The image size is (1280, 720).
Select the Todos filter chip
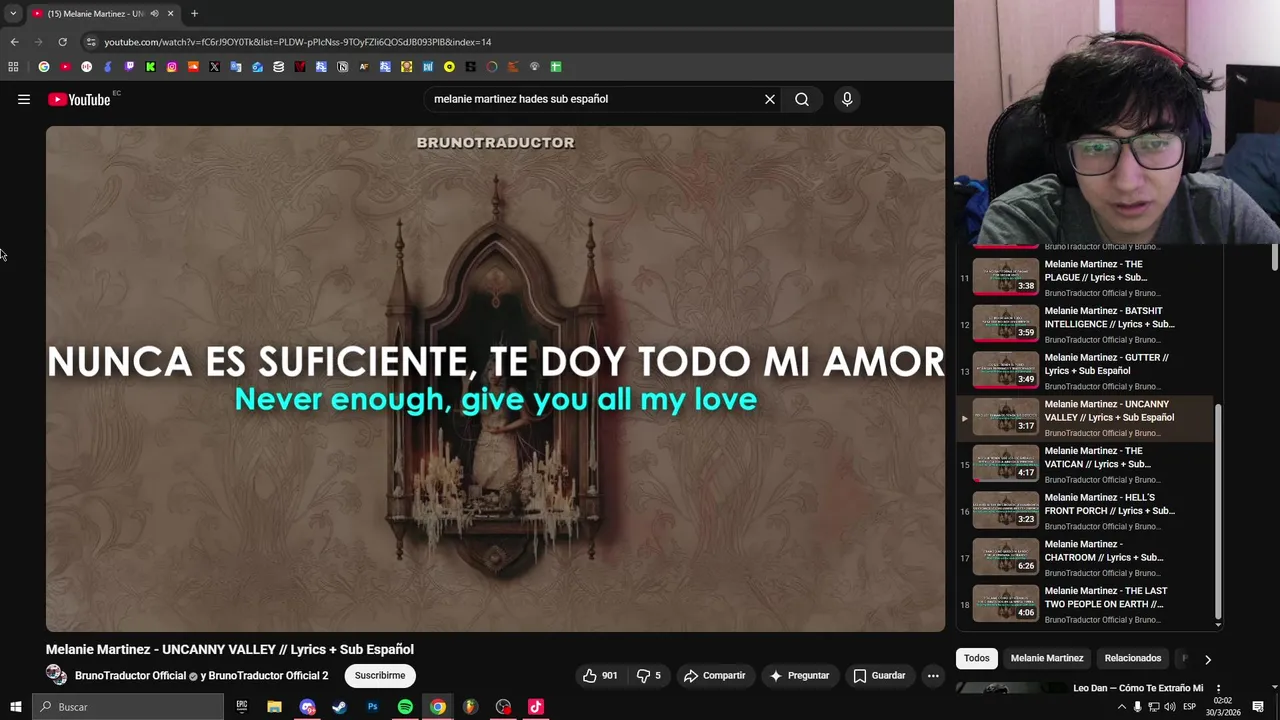[977, 658]
